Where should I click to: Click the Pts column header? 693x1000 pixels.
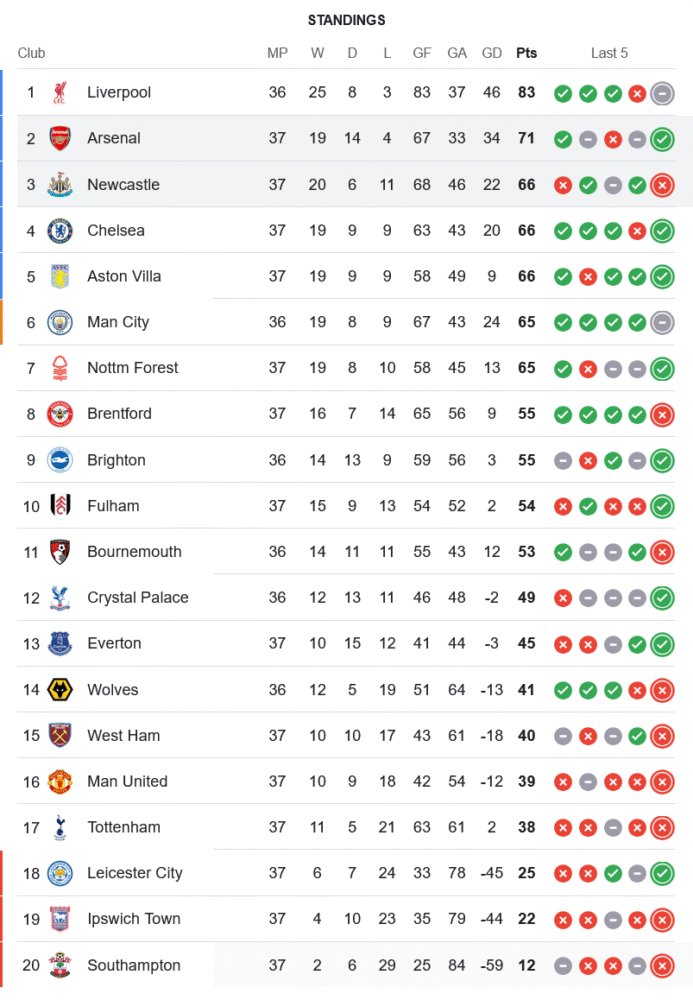click(x=526, y=53)
